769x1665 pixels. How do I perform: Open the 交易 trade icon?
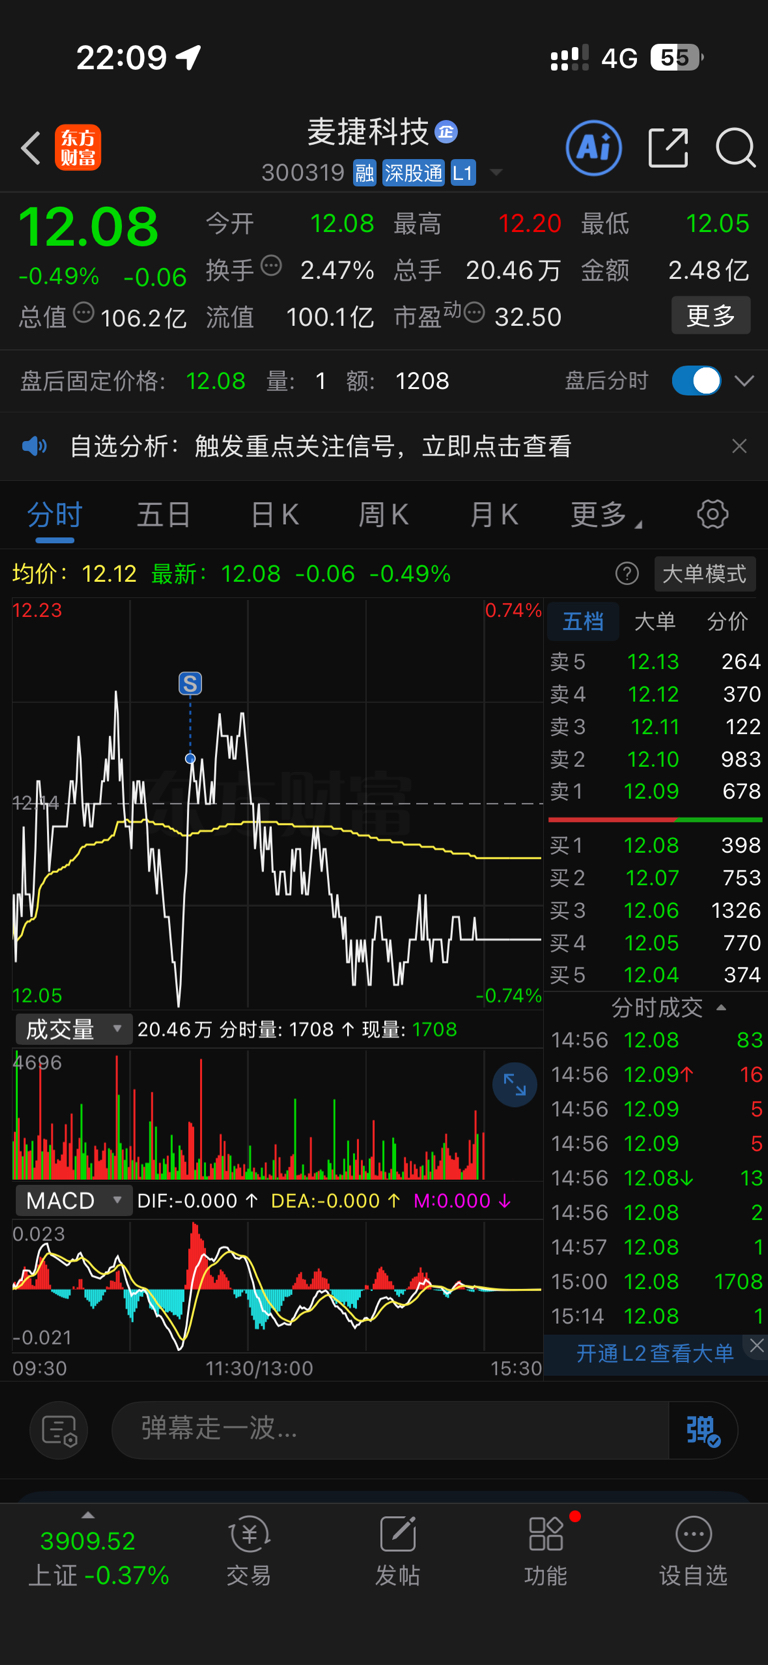coord(249,1551)
